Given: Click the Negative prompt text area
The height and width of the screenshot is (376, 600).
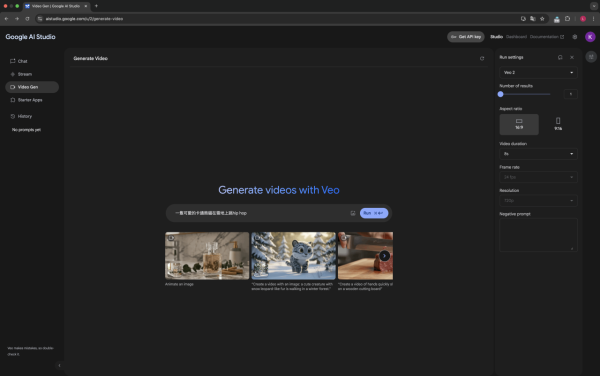Looking at the screenshot, I should [x=538, y=235].
